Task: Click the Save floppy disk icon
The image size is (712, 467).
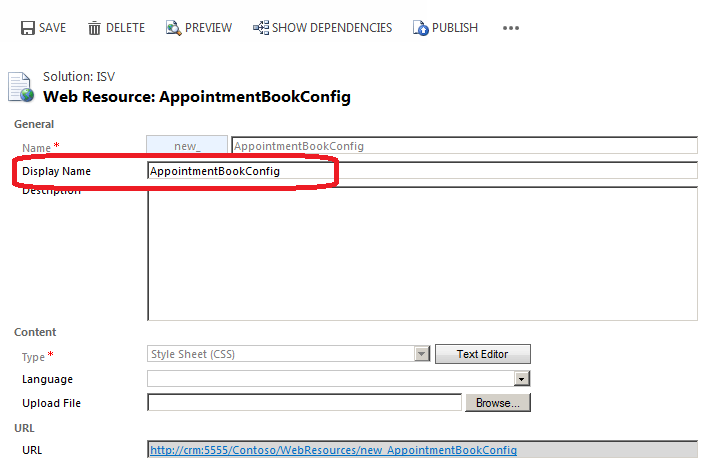Action: click(28, 28)
